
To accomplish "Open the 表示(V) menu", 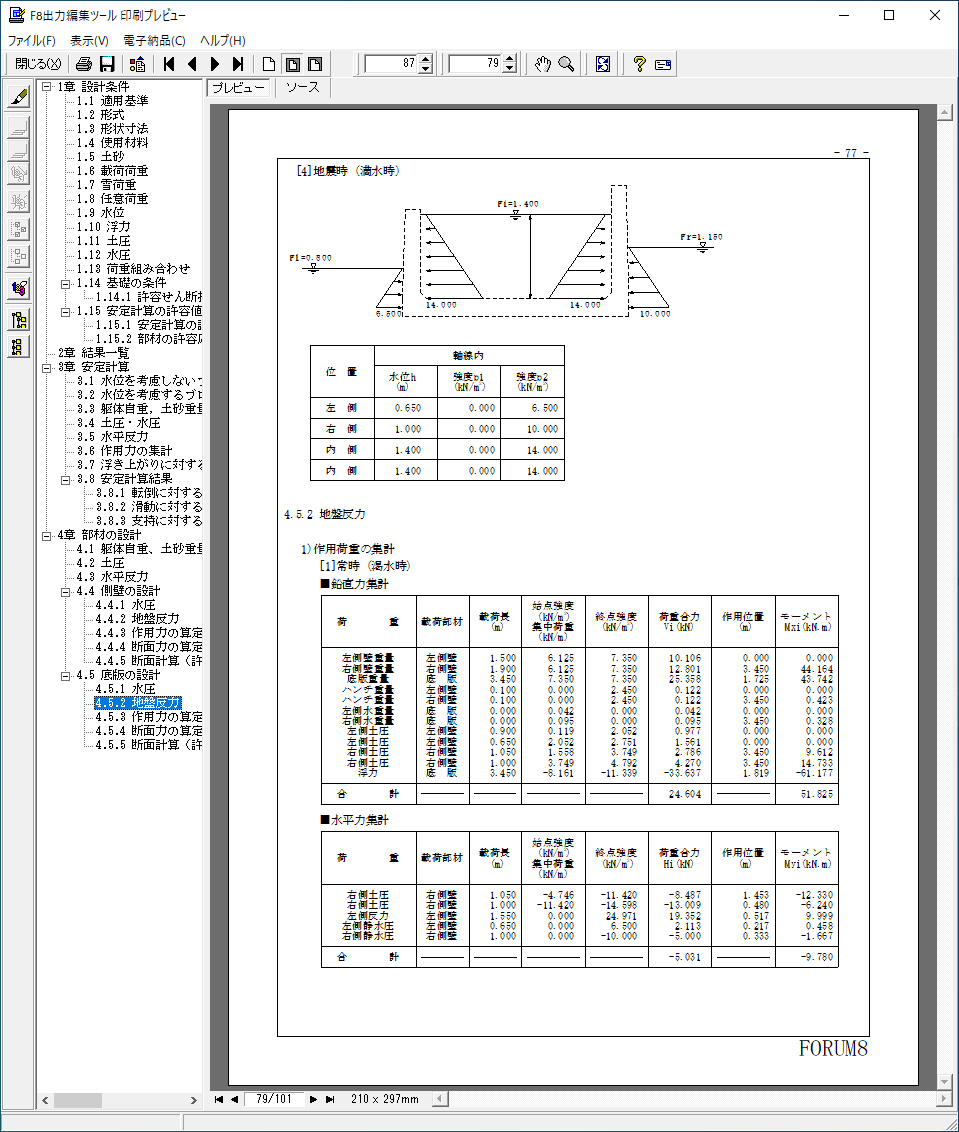I will pyautogui.click(x=89, y=40).
